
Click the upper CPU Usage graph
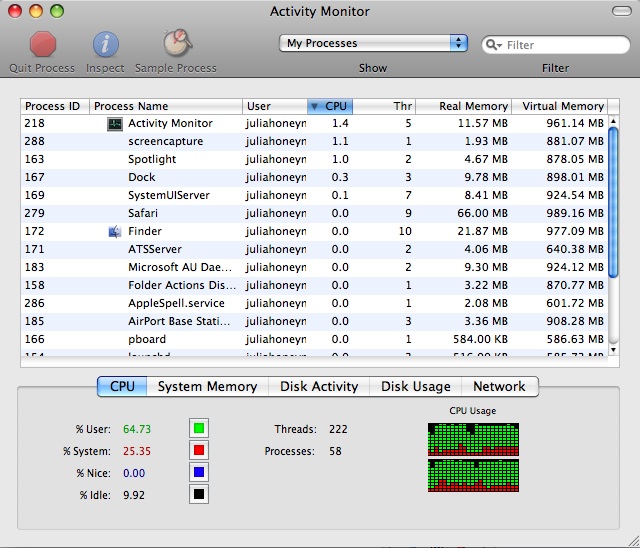(473, 439)
